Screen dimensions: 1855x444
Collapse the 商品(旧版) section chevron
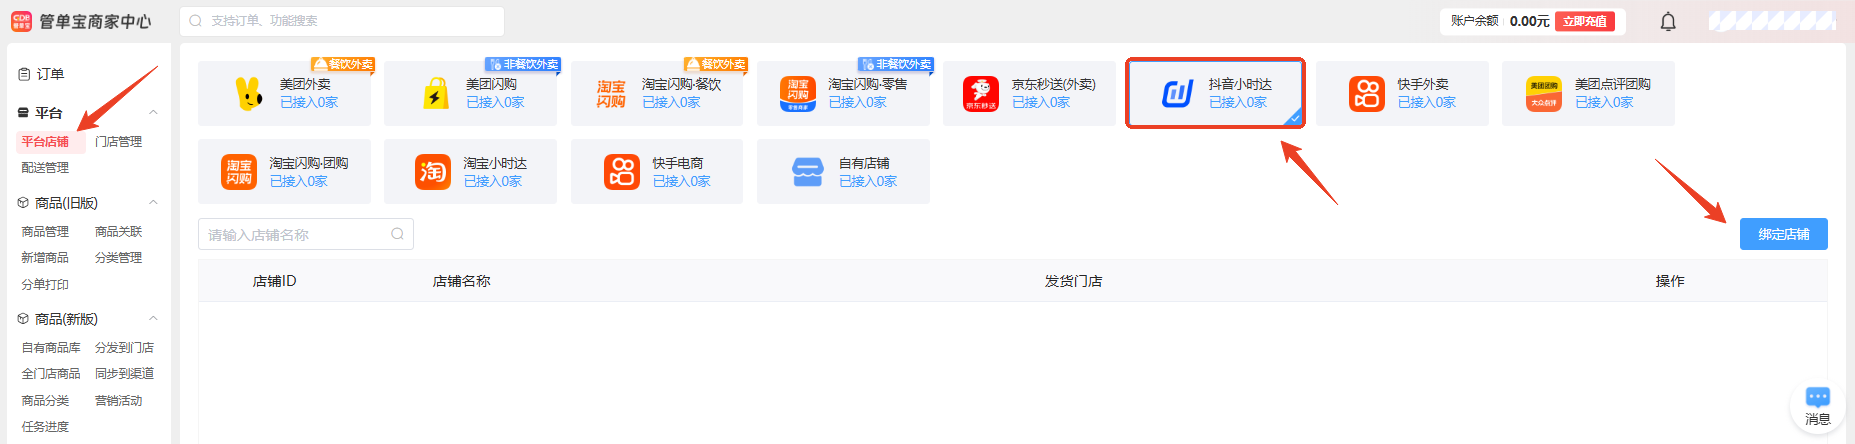153,203
